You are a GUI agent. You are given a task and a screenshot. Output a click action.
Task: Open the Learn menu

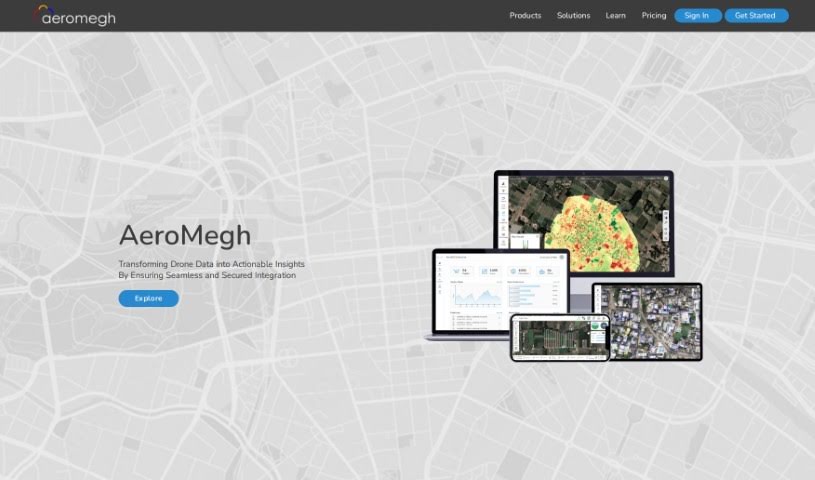coord(615,16)
